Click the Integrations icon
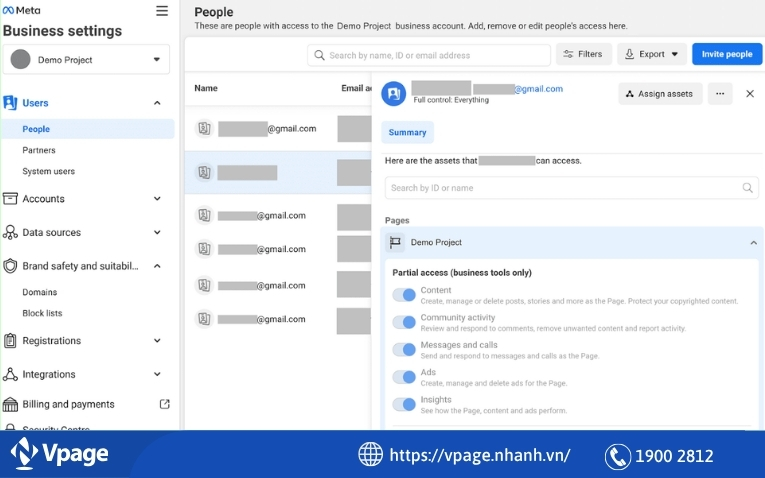Image resolution: width=765 pixels, height=478 pixels. (x=10, y=374)
